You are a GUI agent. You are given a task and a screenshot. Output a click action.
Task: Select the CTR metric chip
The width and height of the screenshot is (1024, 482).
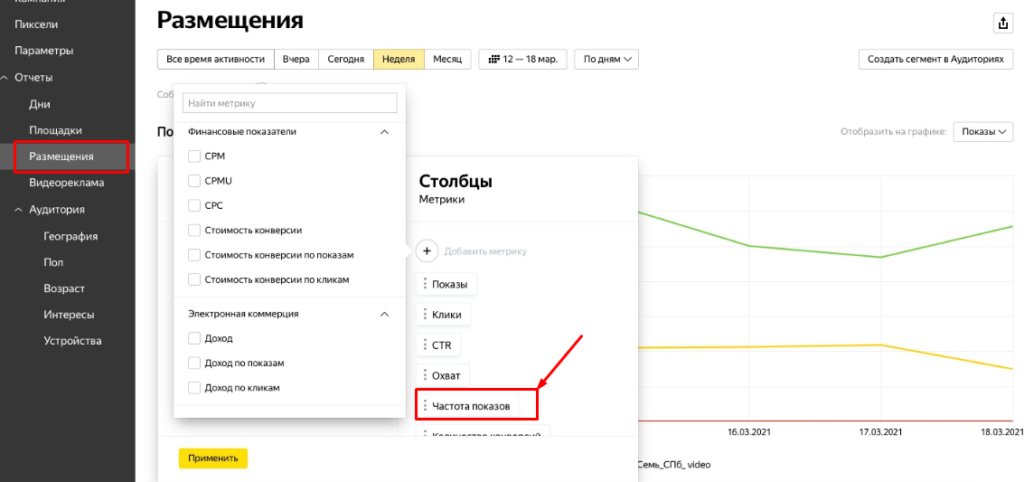point(438,345)
